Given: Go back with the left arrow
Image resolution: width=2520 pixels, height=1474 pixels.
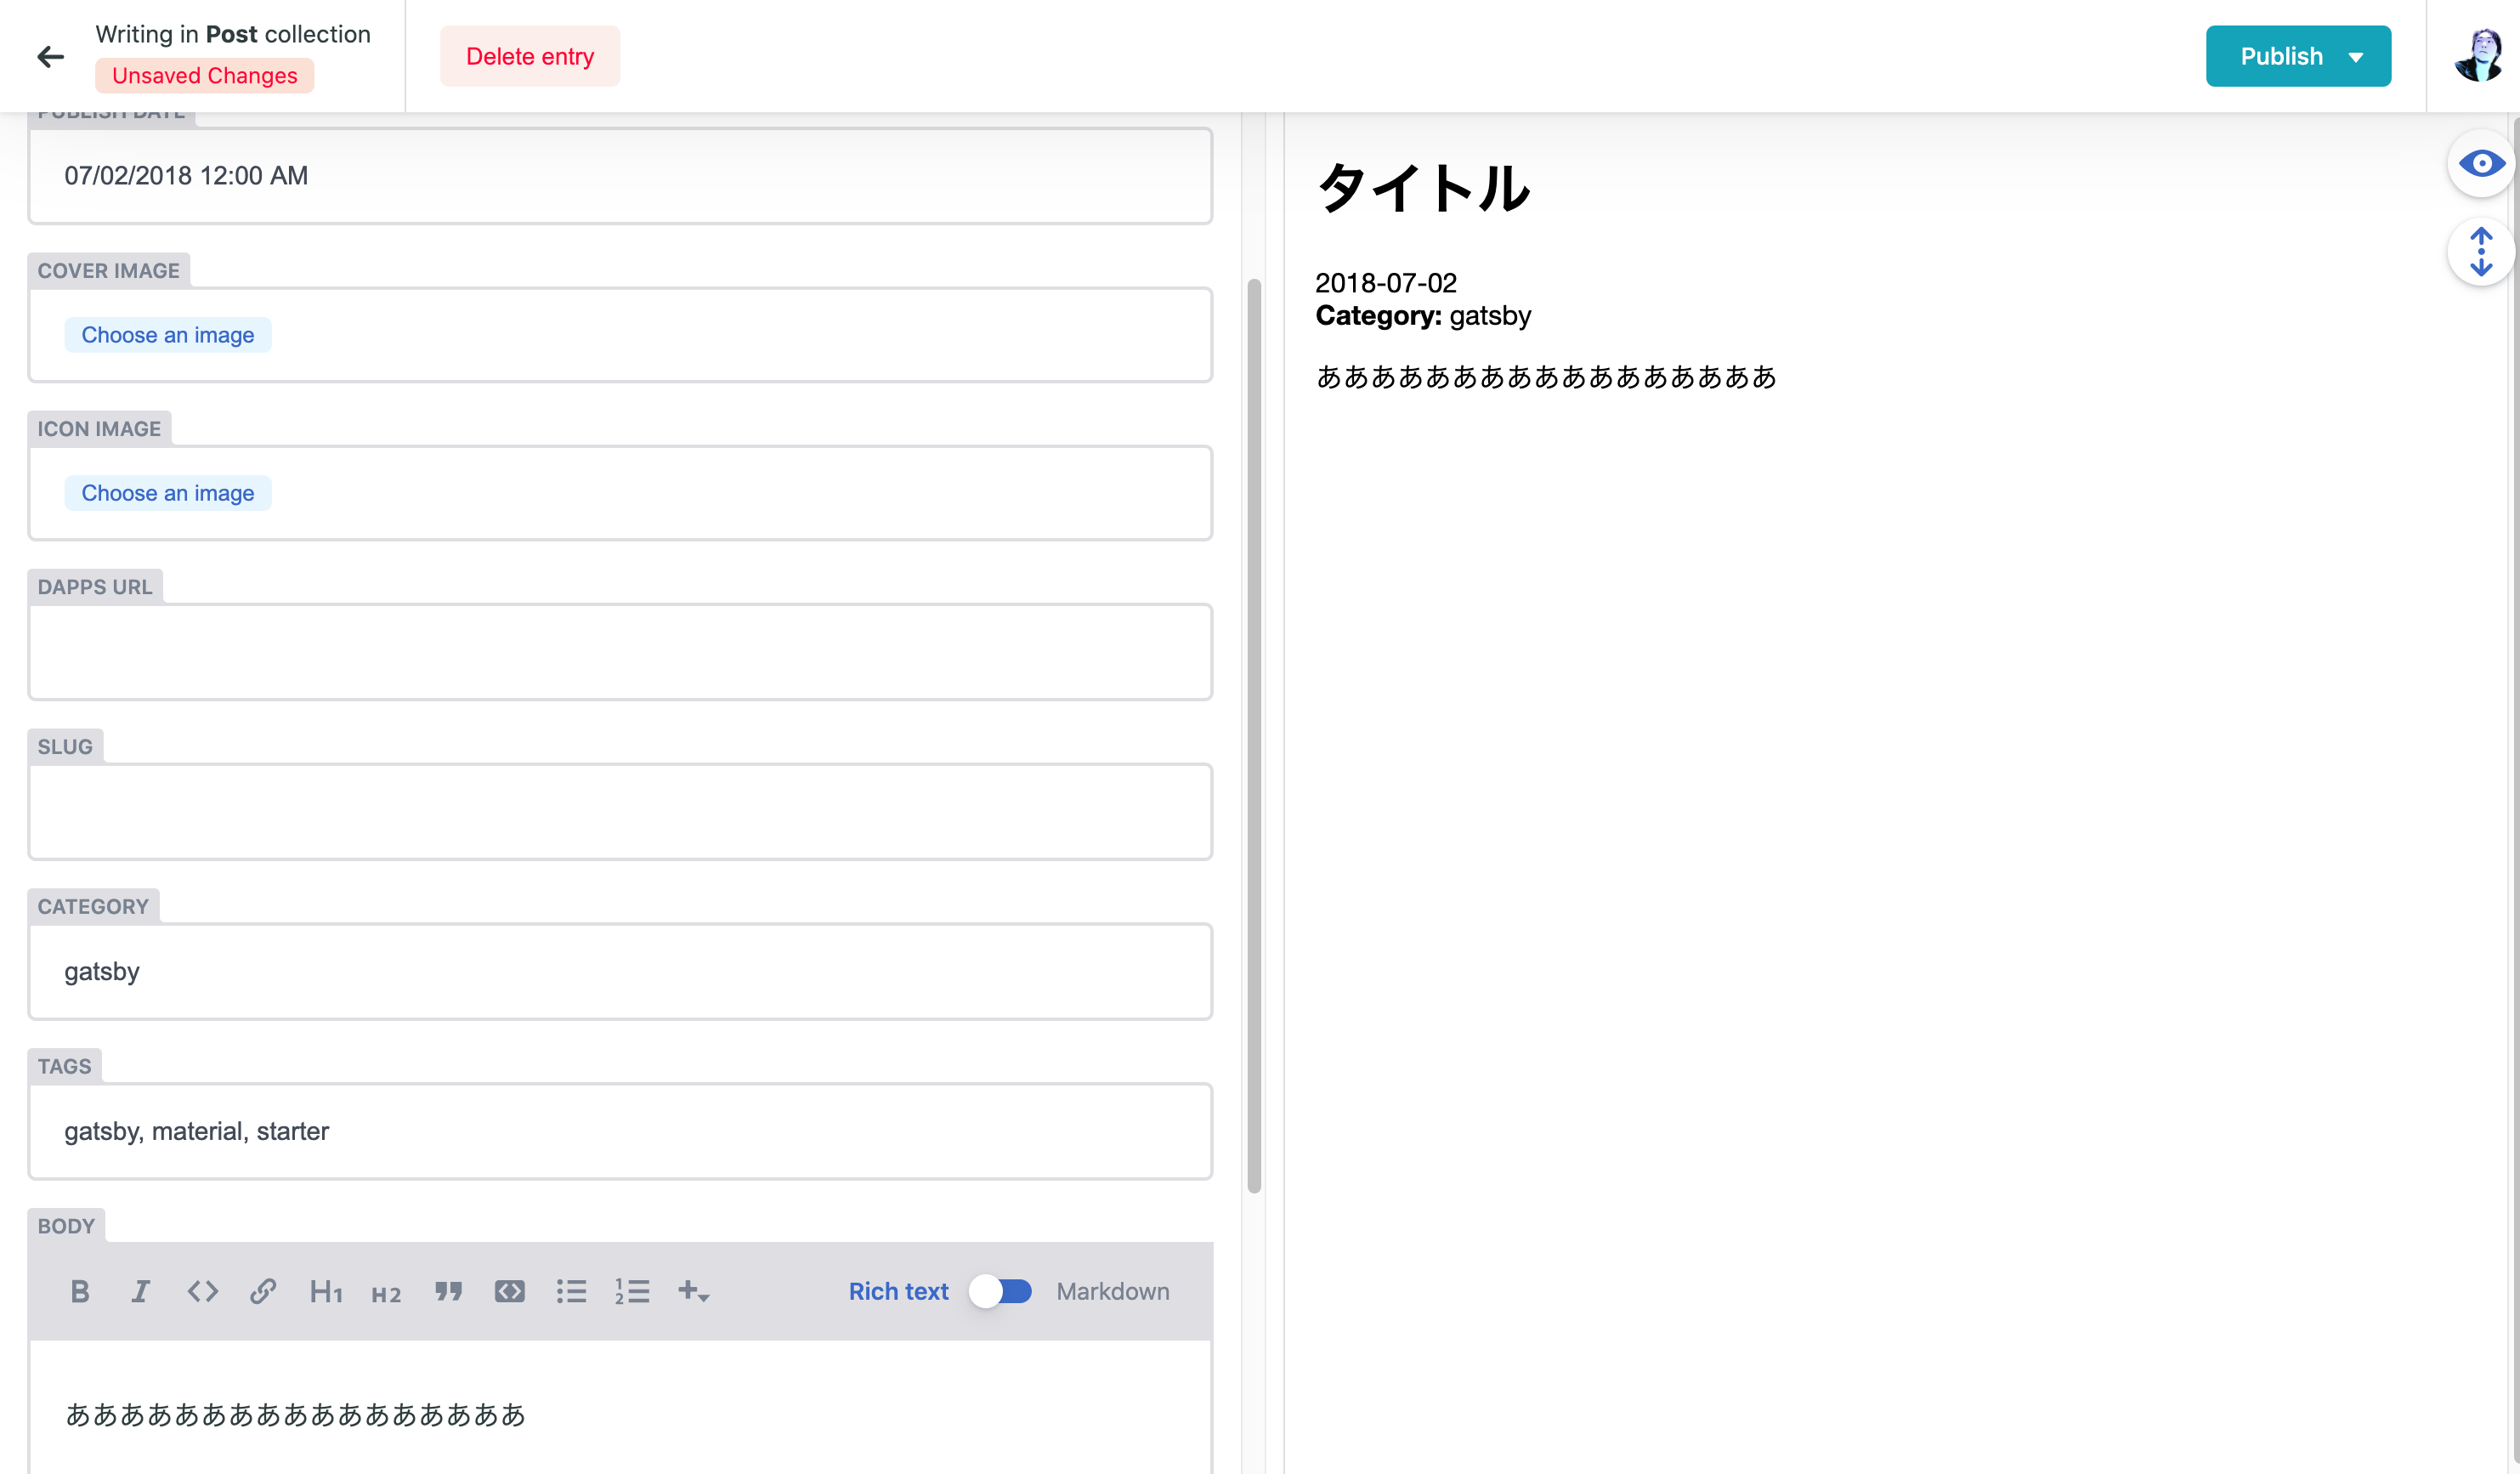Looking at the screenshot, I should pyautogui.click(x=50, y=56).
